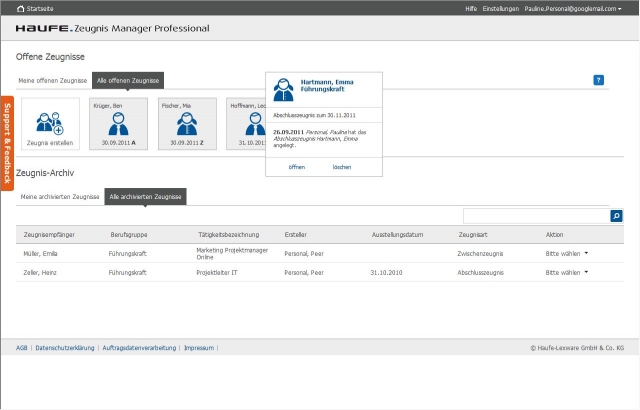Expand Bitte wählen dropdown for Zeller, Heinz
The image size is (640, 410).
[x=566, y=272]
